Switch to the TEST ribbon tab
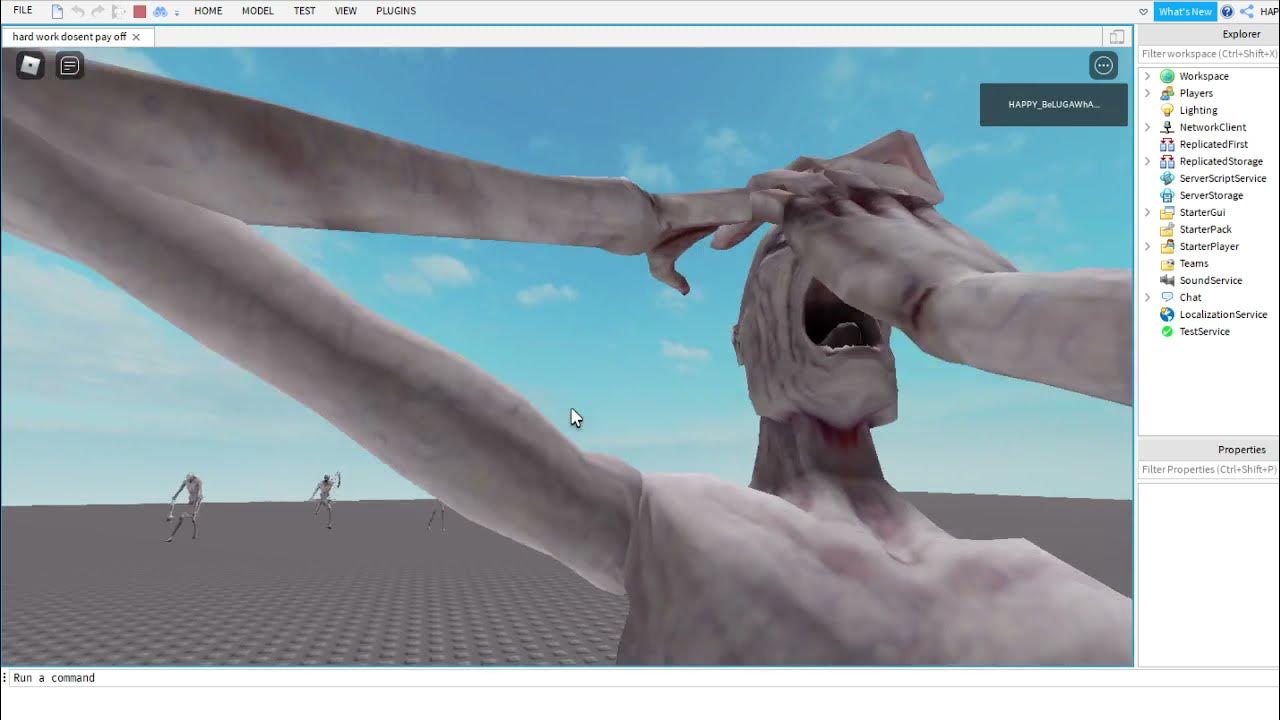The height and width of the screenshot is (720, 1280). pos(305,11)
